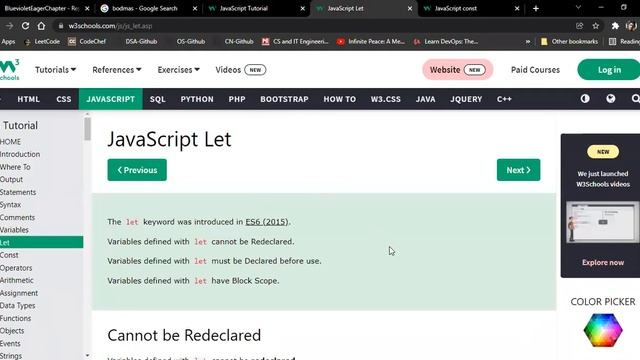Click the green Next button
The image size is (640, 360).
[x=518, y=170]
